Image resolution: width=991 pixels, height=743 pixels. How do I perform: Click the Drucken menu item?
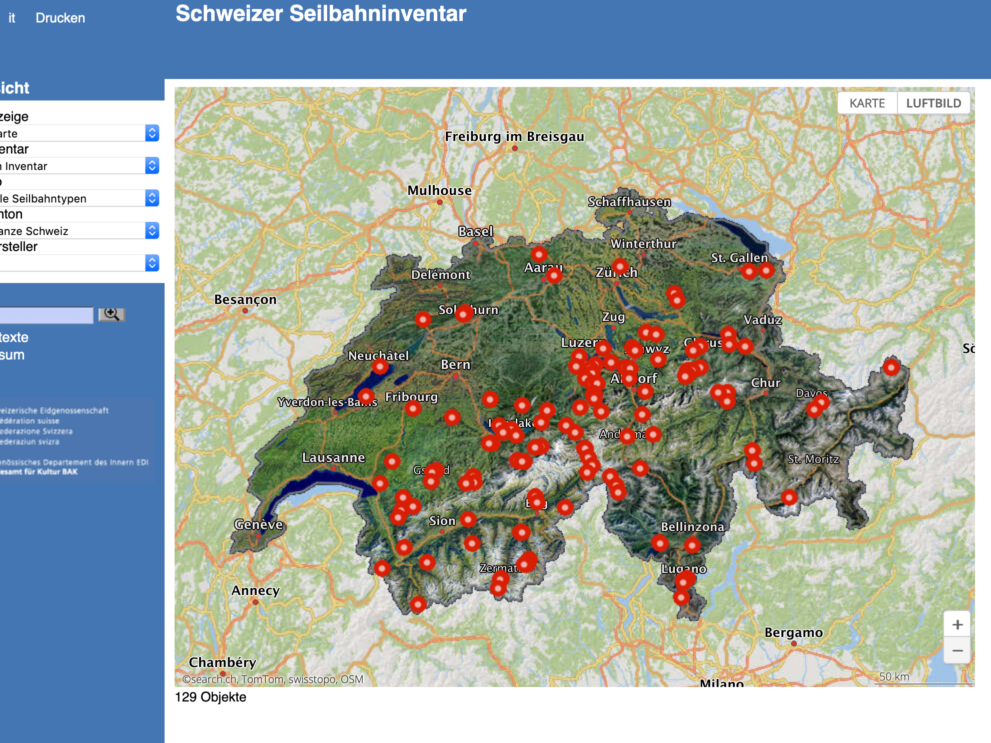[60, 18]
